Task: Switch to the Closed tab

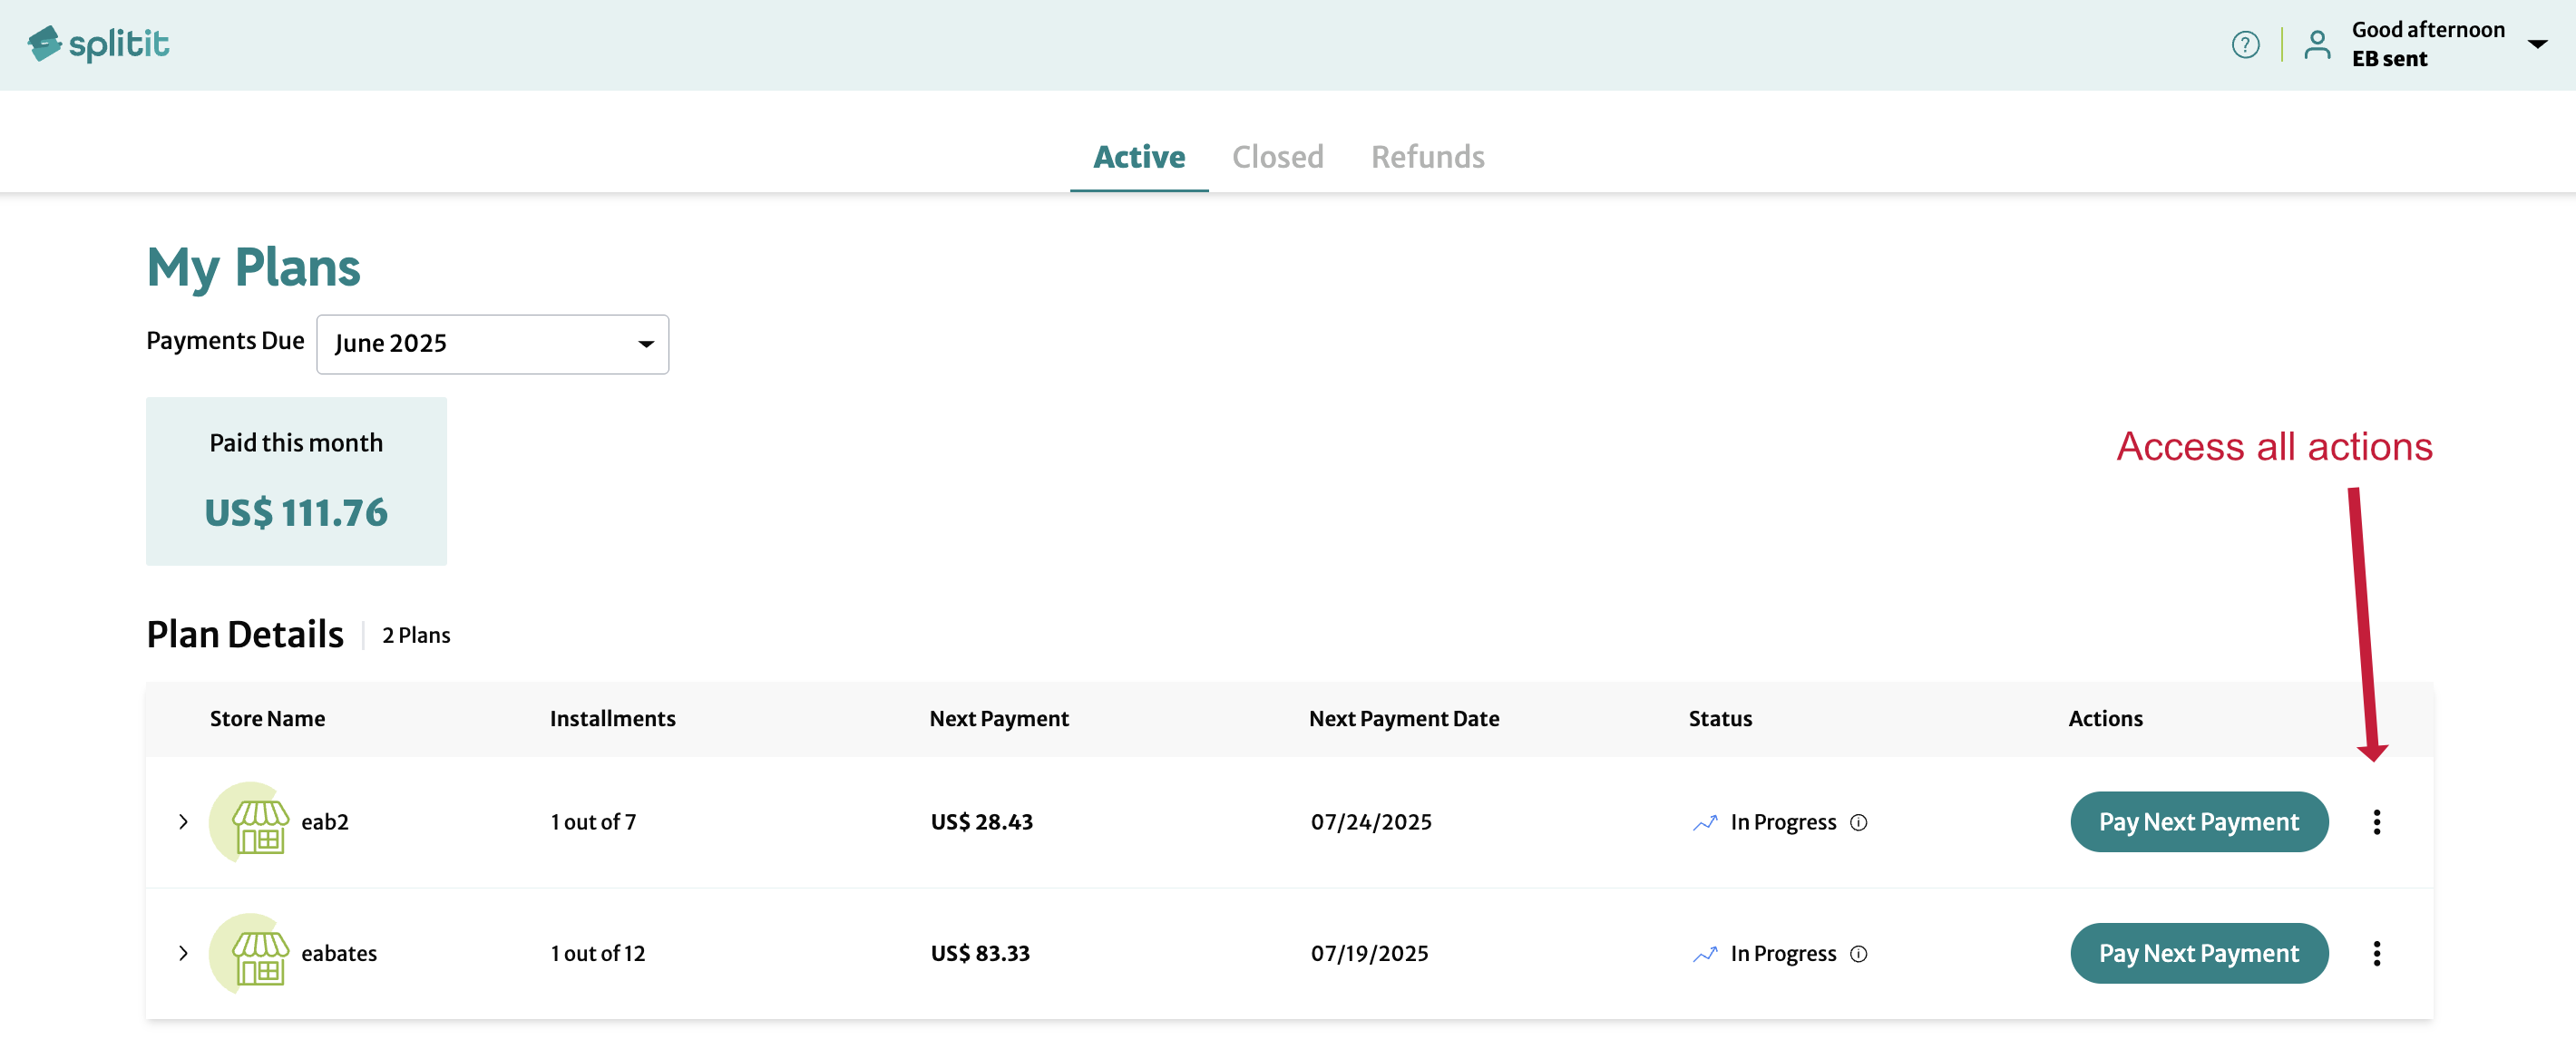Action: 1277,157
